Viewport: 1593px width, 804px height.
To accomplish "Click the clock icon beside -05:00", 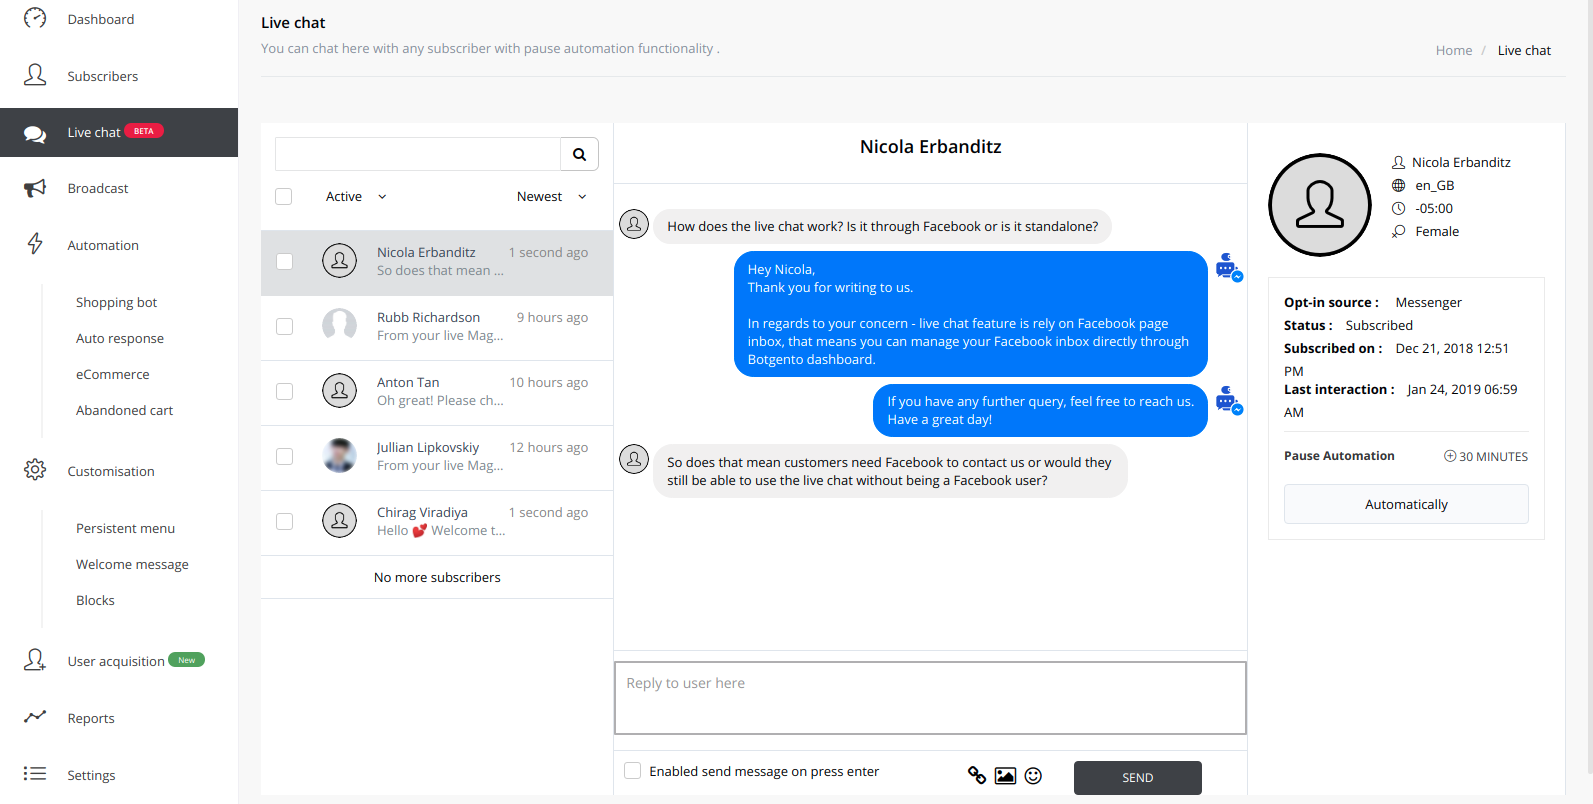I will (x=1398, y=208).
